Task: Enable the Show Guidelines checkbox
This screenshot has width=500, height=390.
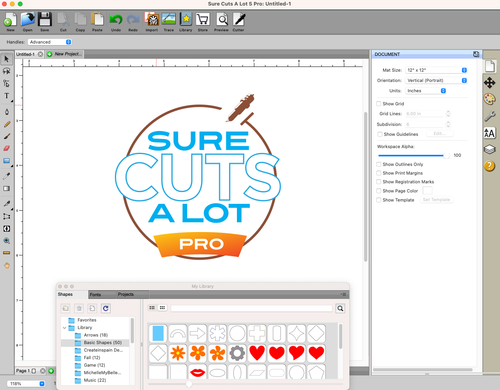Action: point(379,134)
